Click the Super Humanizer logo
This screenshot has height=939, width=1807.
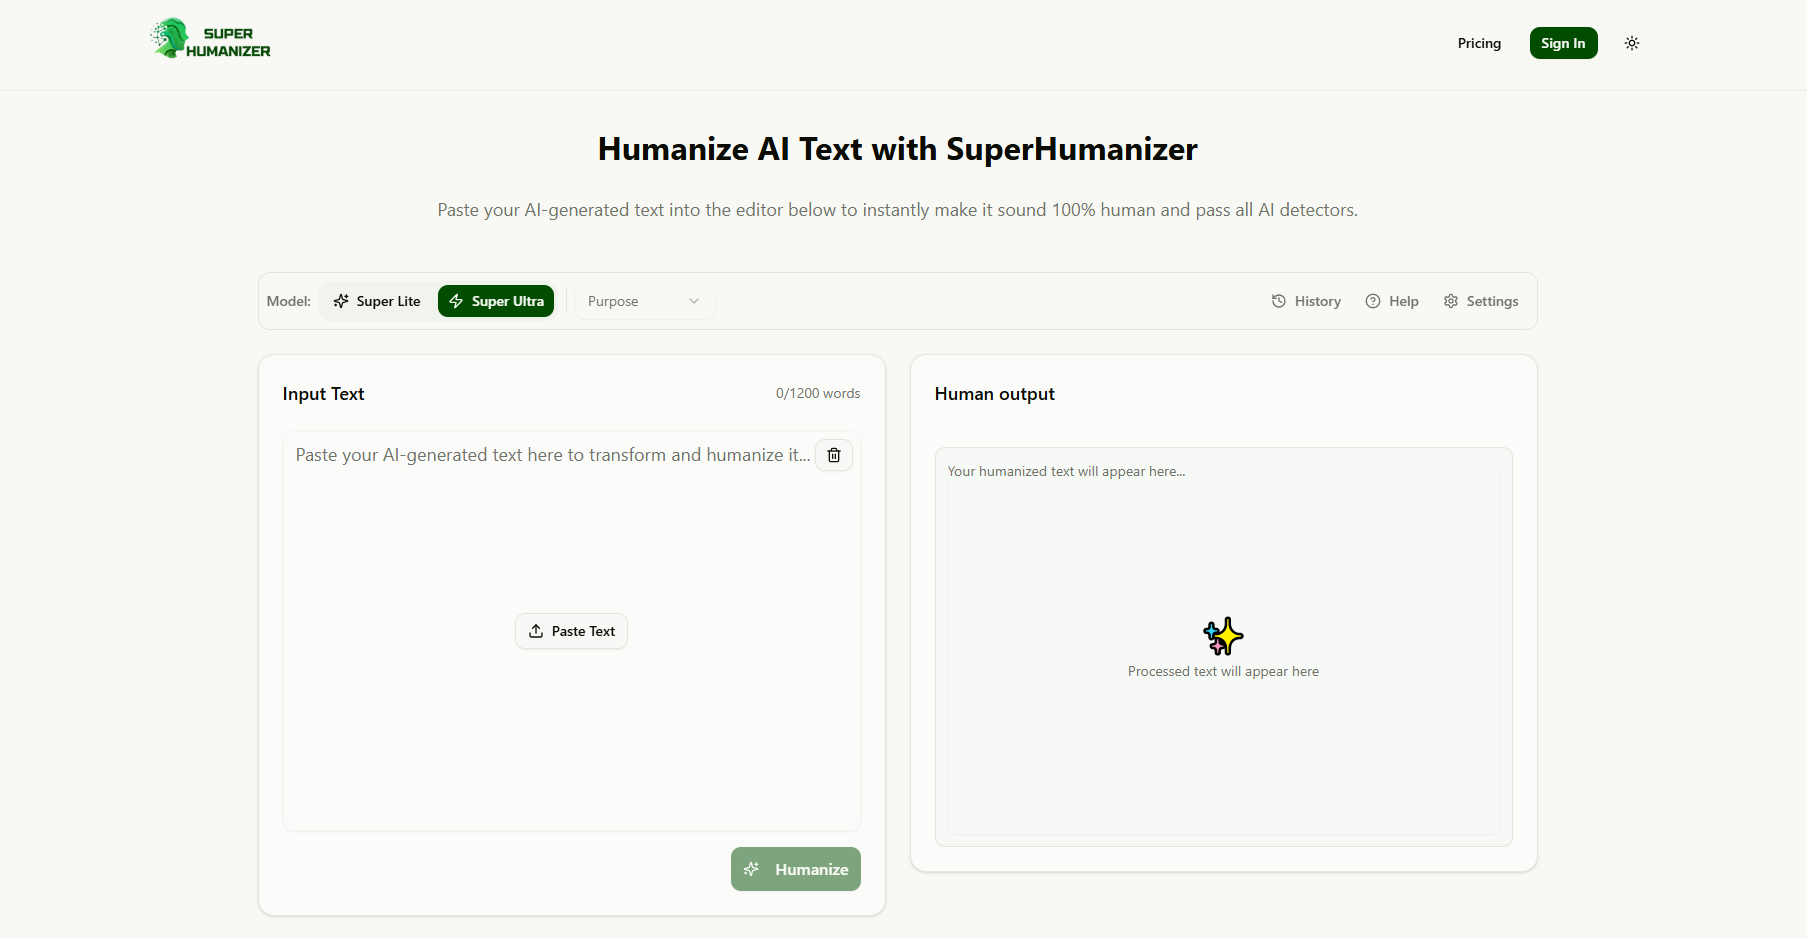point(210,39)
